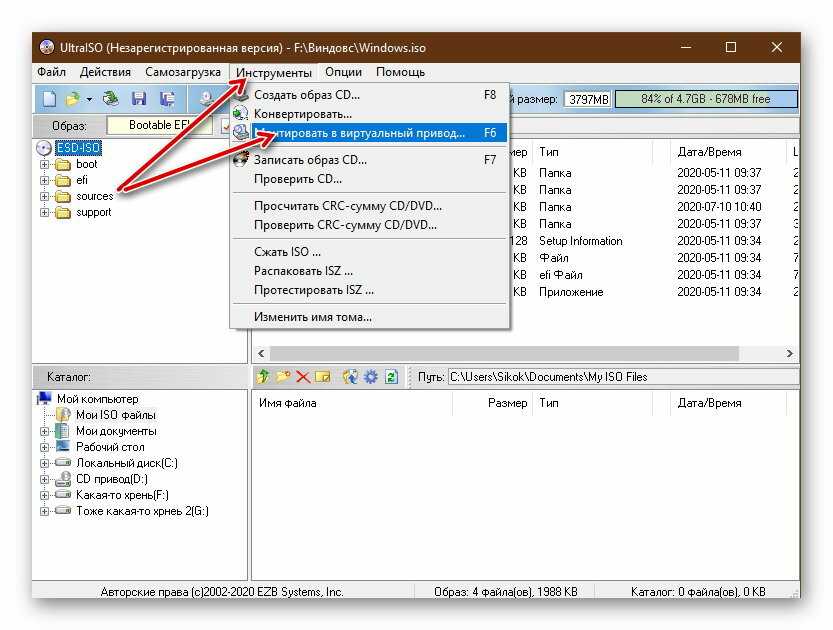Click the Save floppy disk icon

pyautogui.click(x=139, y=99)
